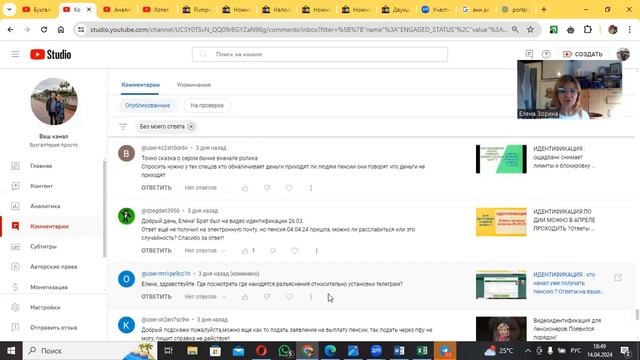Open more options for 'сером бычке' comment

click(311, 188)
